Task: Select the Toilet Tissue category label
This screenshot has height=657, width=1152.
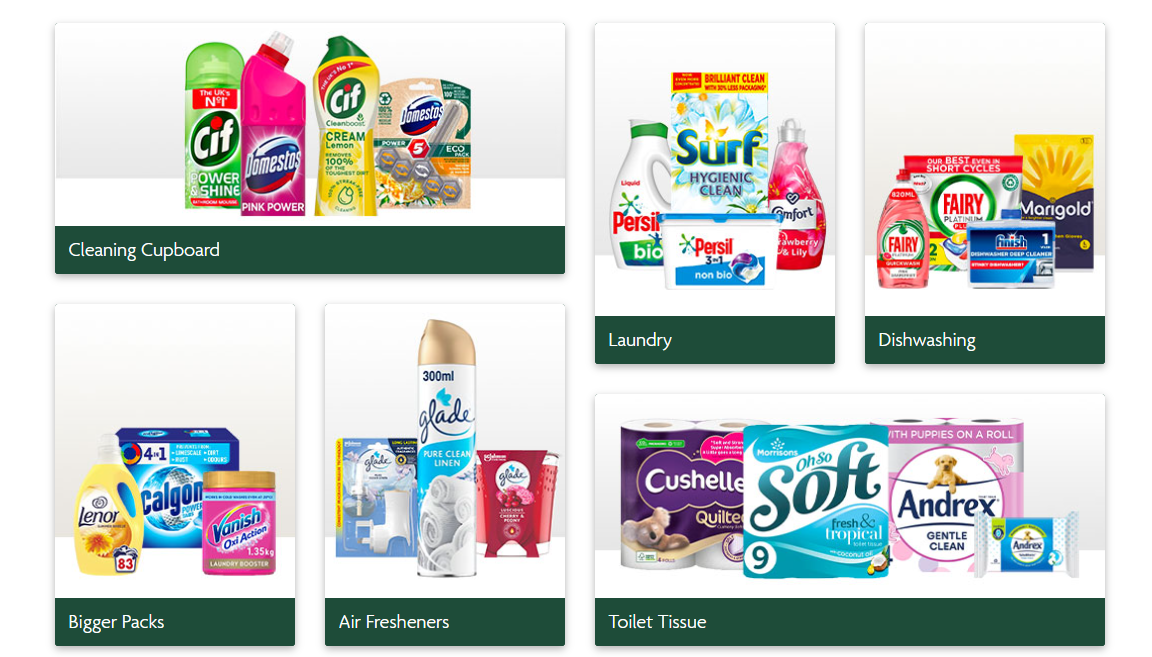Action: point(658,622)
